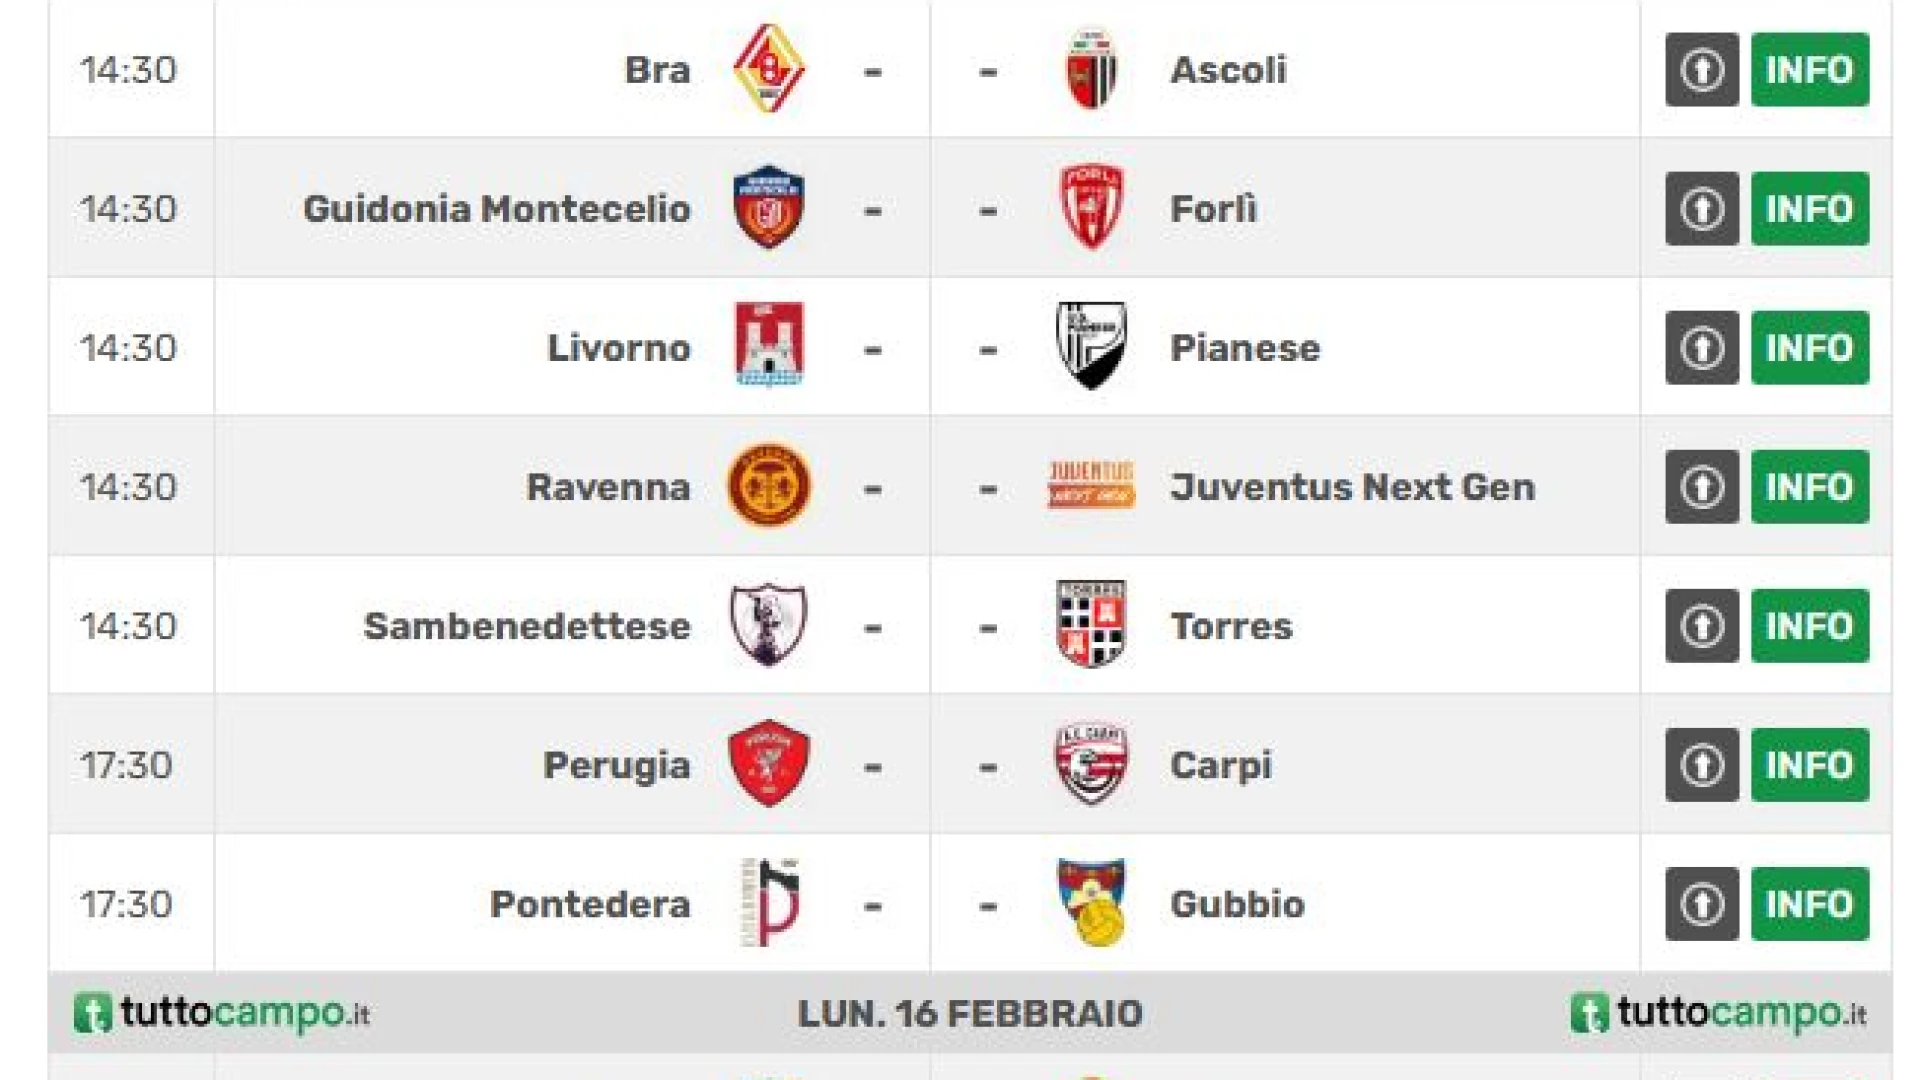Open the Juventus Next Gen team link

1352,487
